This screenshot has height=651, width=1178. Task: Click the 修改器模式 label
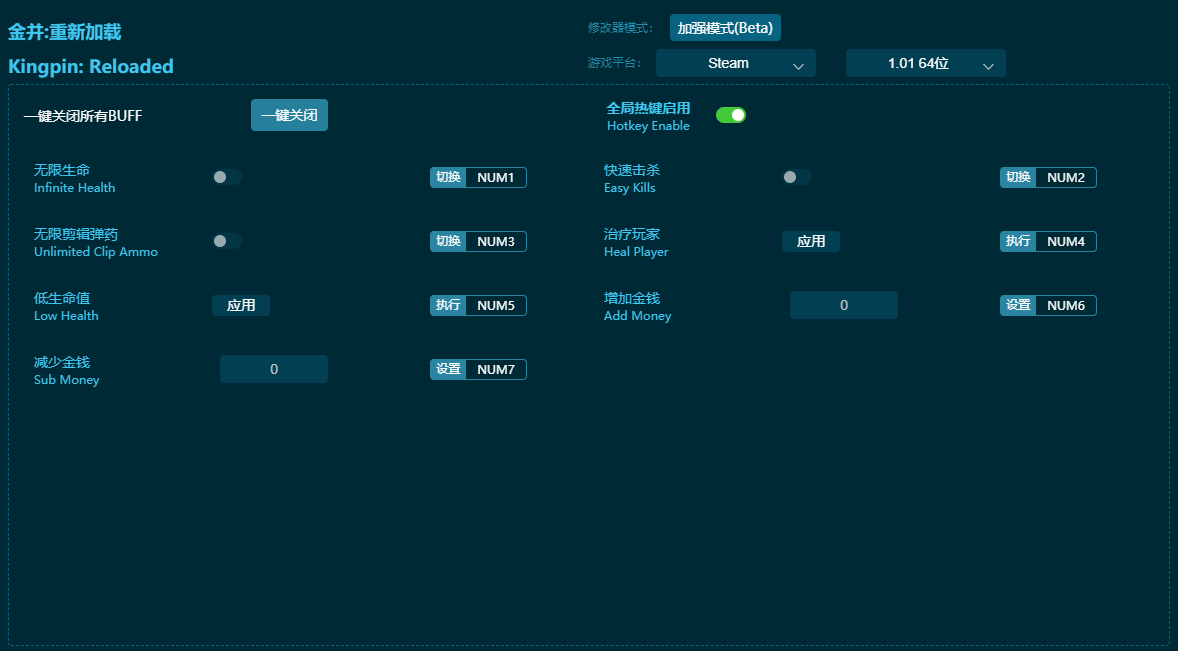620,28
